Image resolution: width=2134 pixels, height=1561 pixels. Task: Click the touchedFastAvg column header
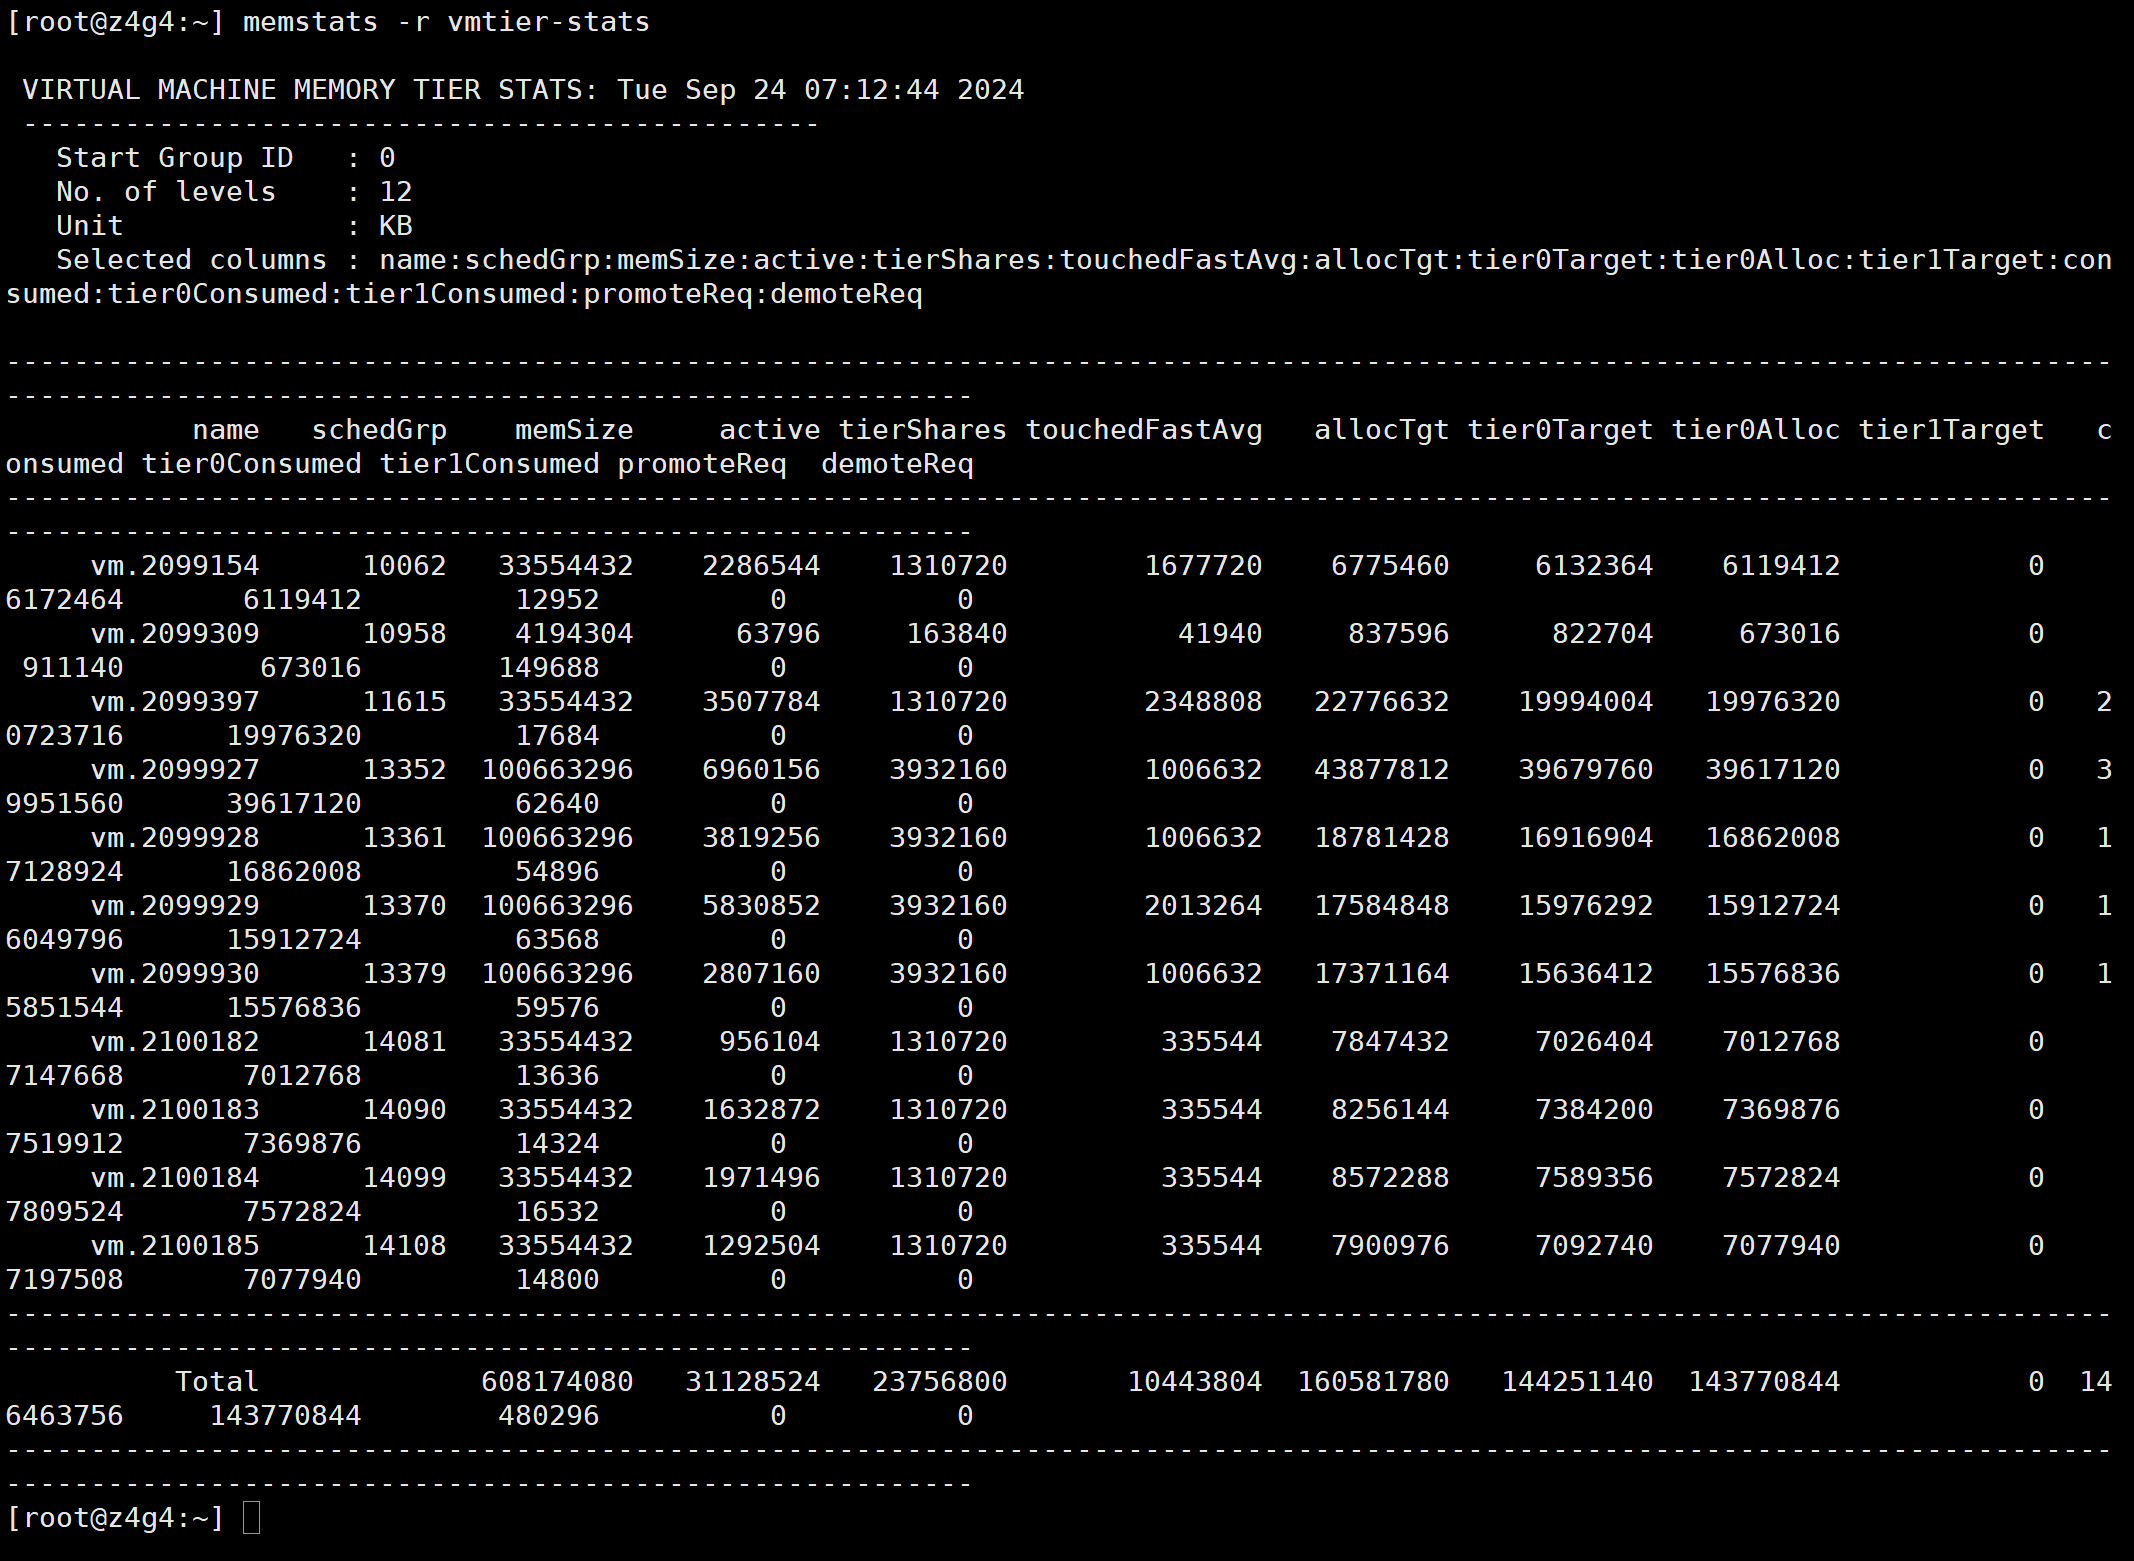pos(1144,430)
